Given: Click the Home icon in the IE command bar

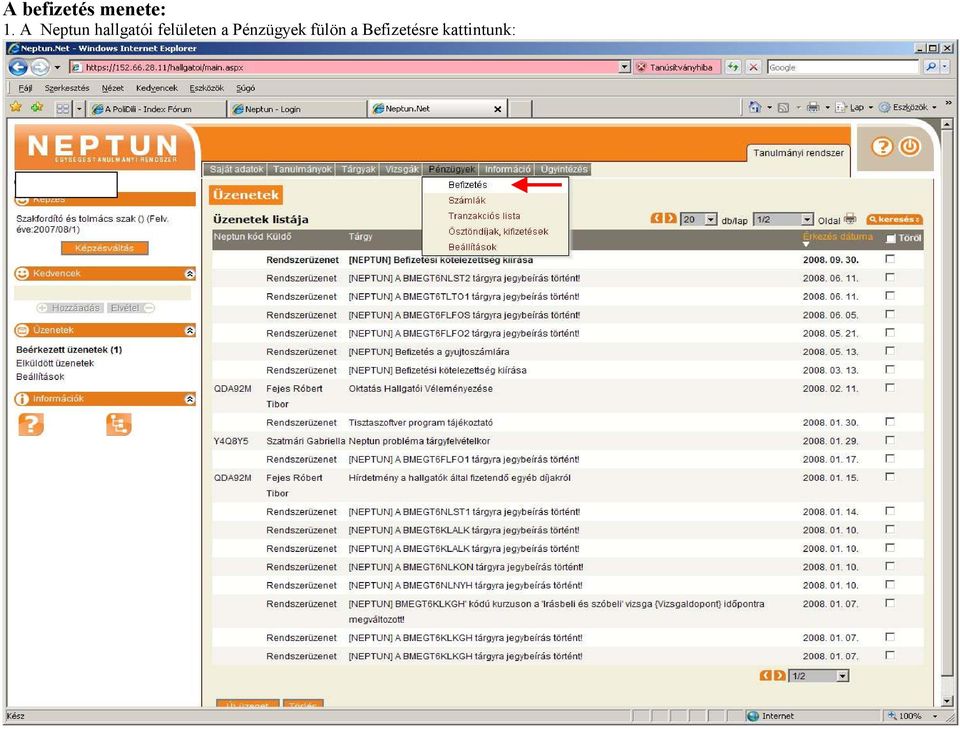Looking at the screenshot, I should 755,107.
